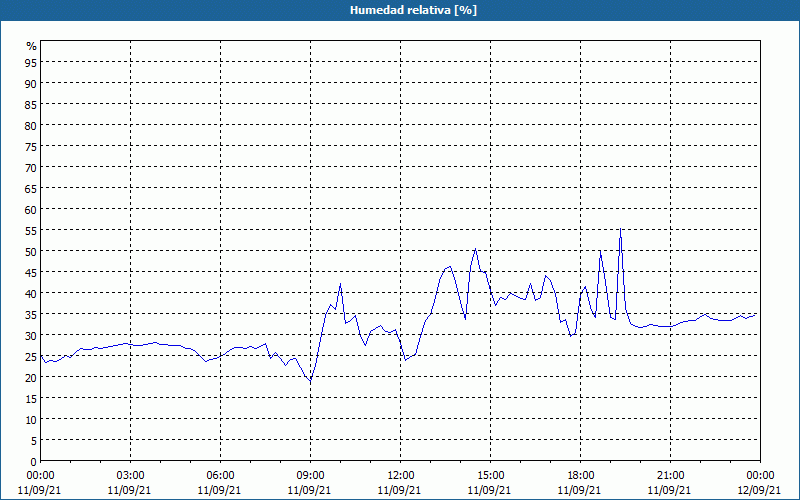Click the 5 y-axis label
The height and width of the screenshot is (500, 800).
pos(34,441)
